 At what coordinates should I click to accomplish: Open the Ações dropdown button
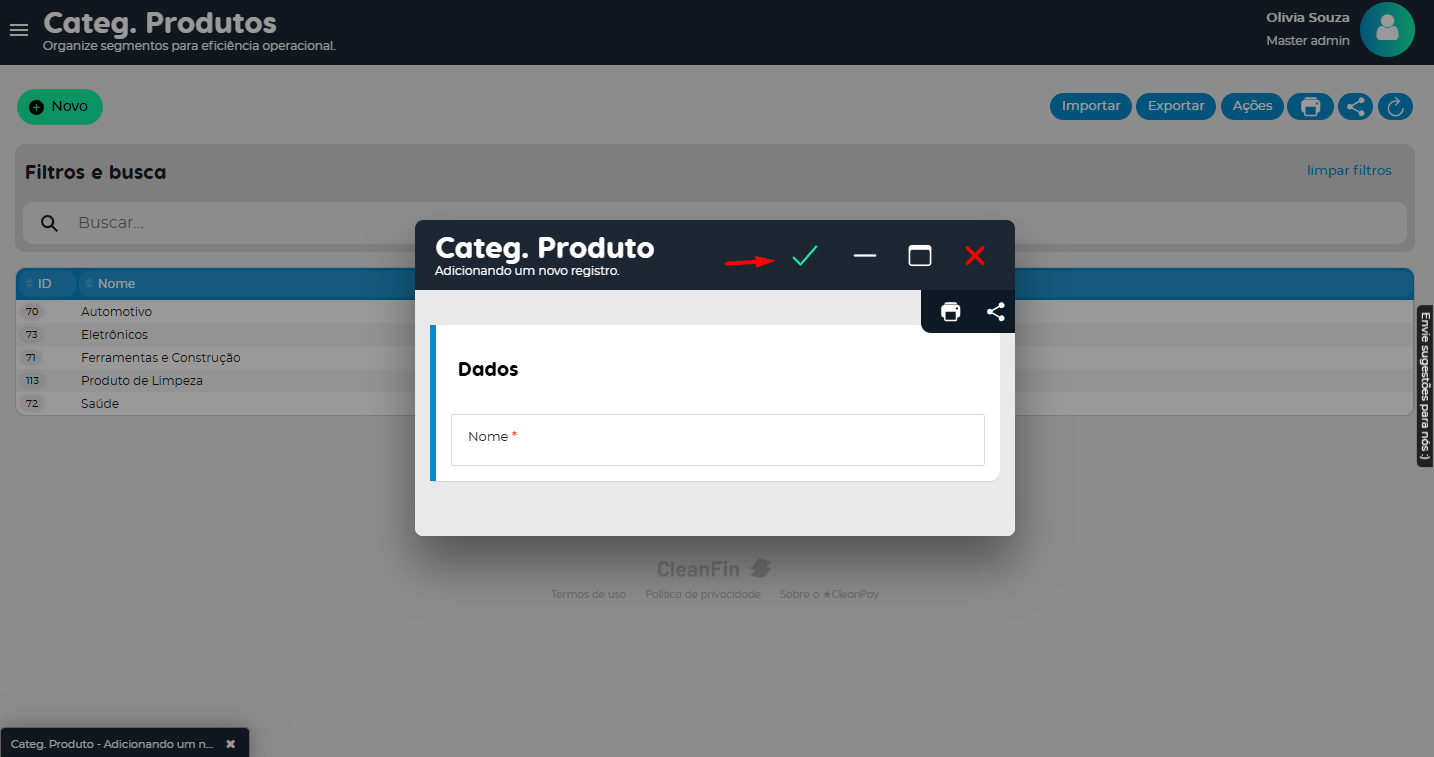1252,106
